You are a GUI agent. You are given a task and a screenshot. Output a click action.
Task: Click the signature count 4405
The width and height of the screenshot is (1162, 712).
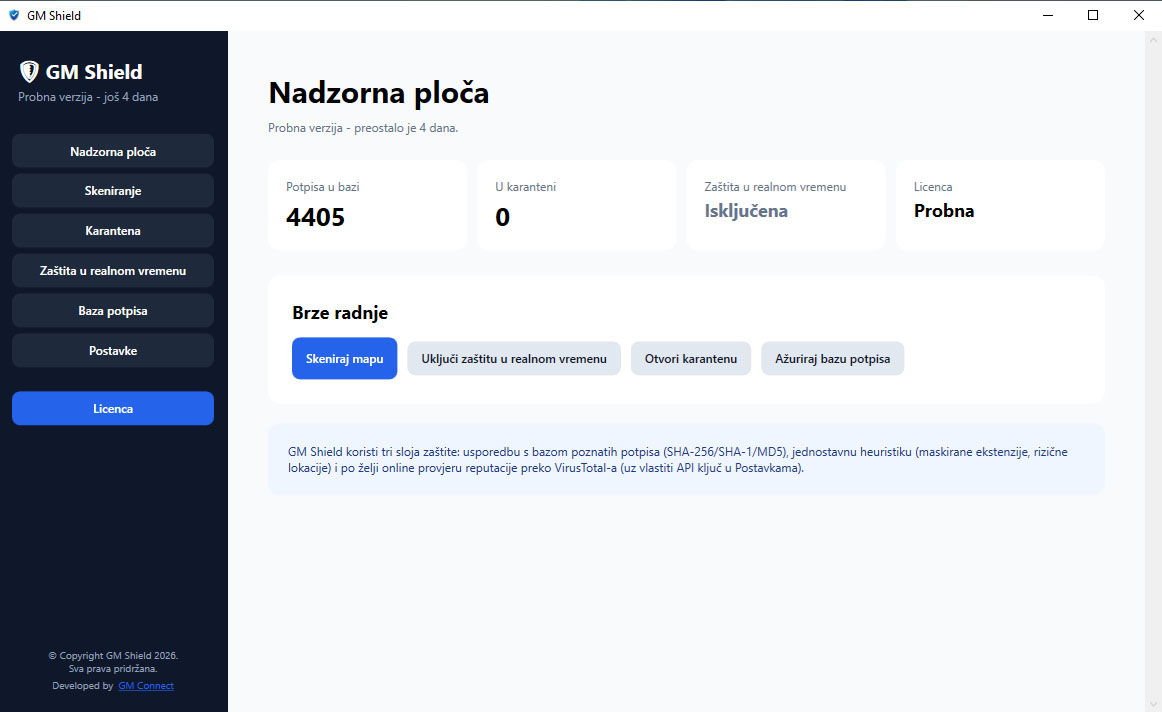pos(316,217)
